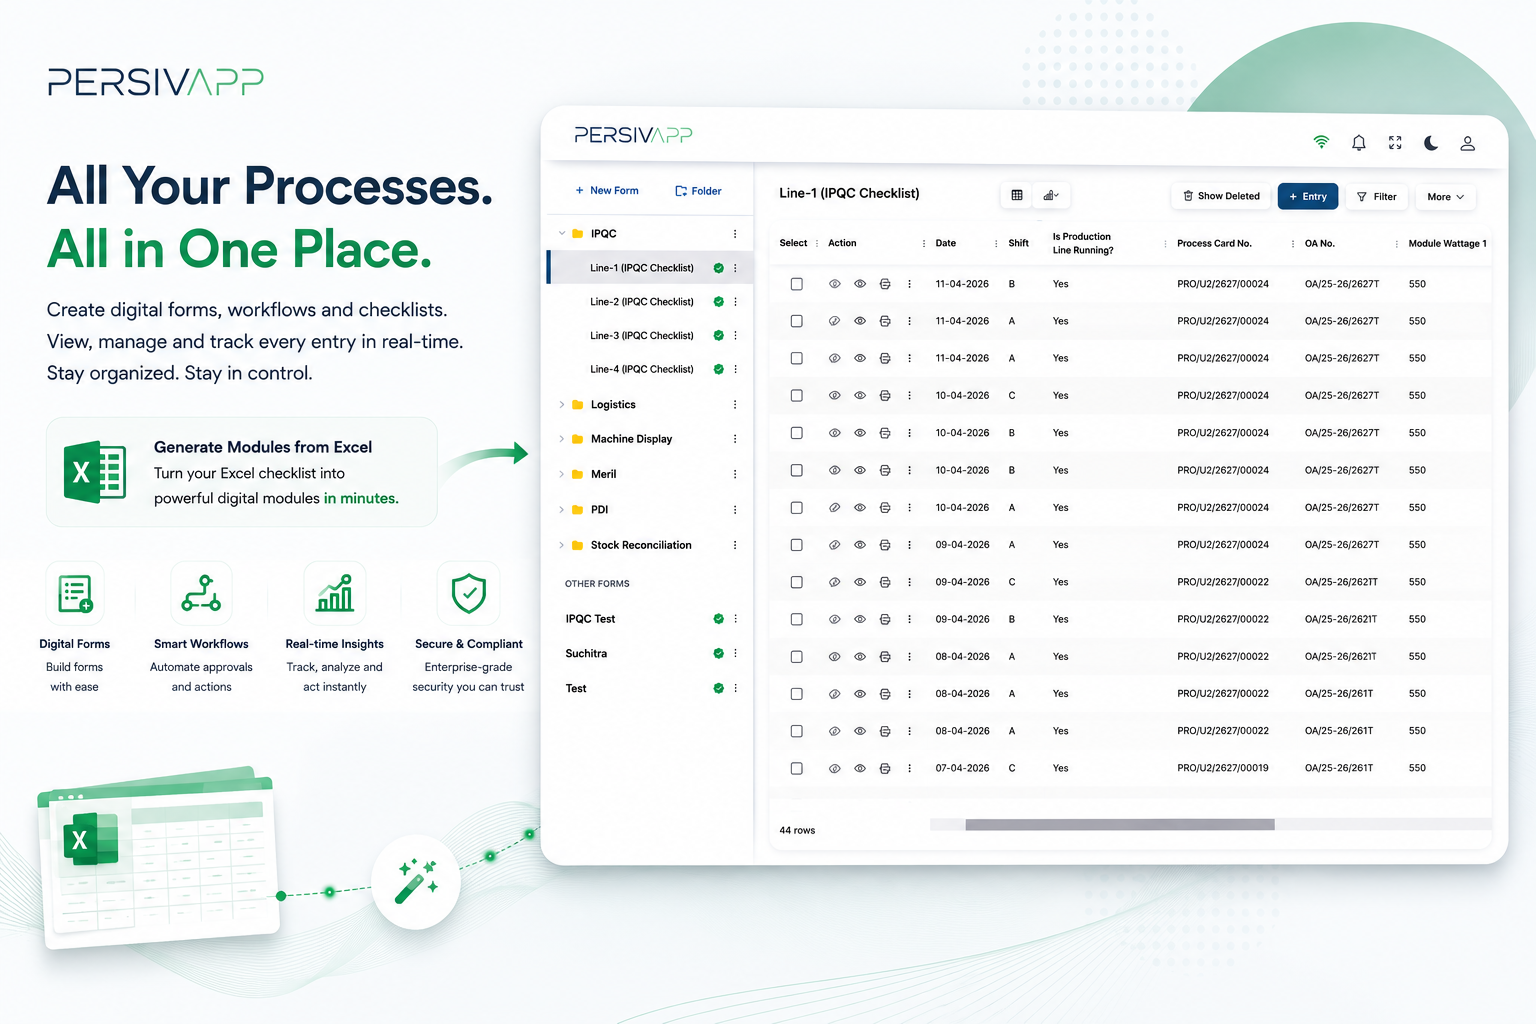Switch to dark mode via moon icon
1536x1024 pixels.
(x=1431, y=143)
